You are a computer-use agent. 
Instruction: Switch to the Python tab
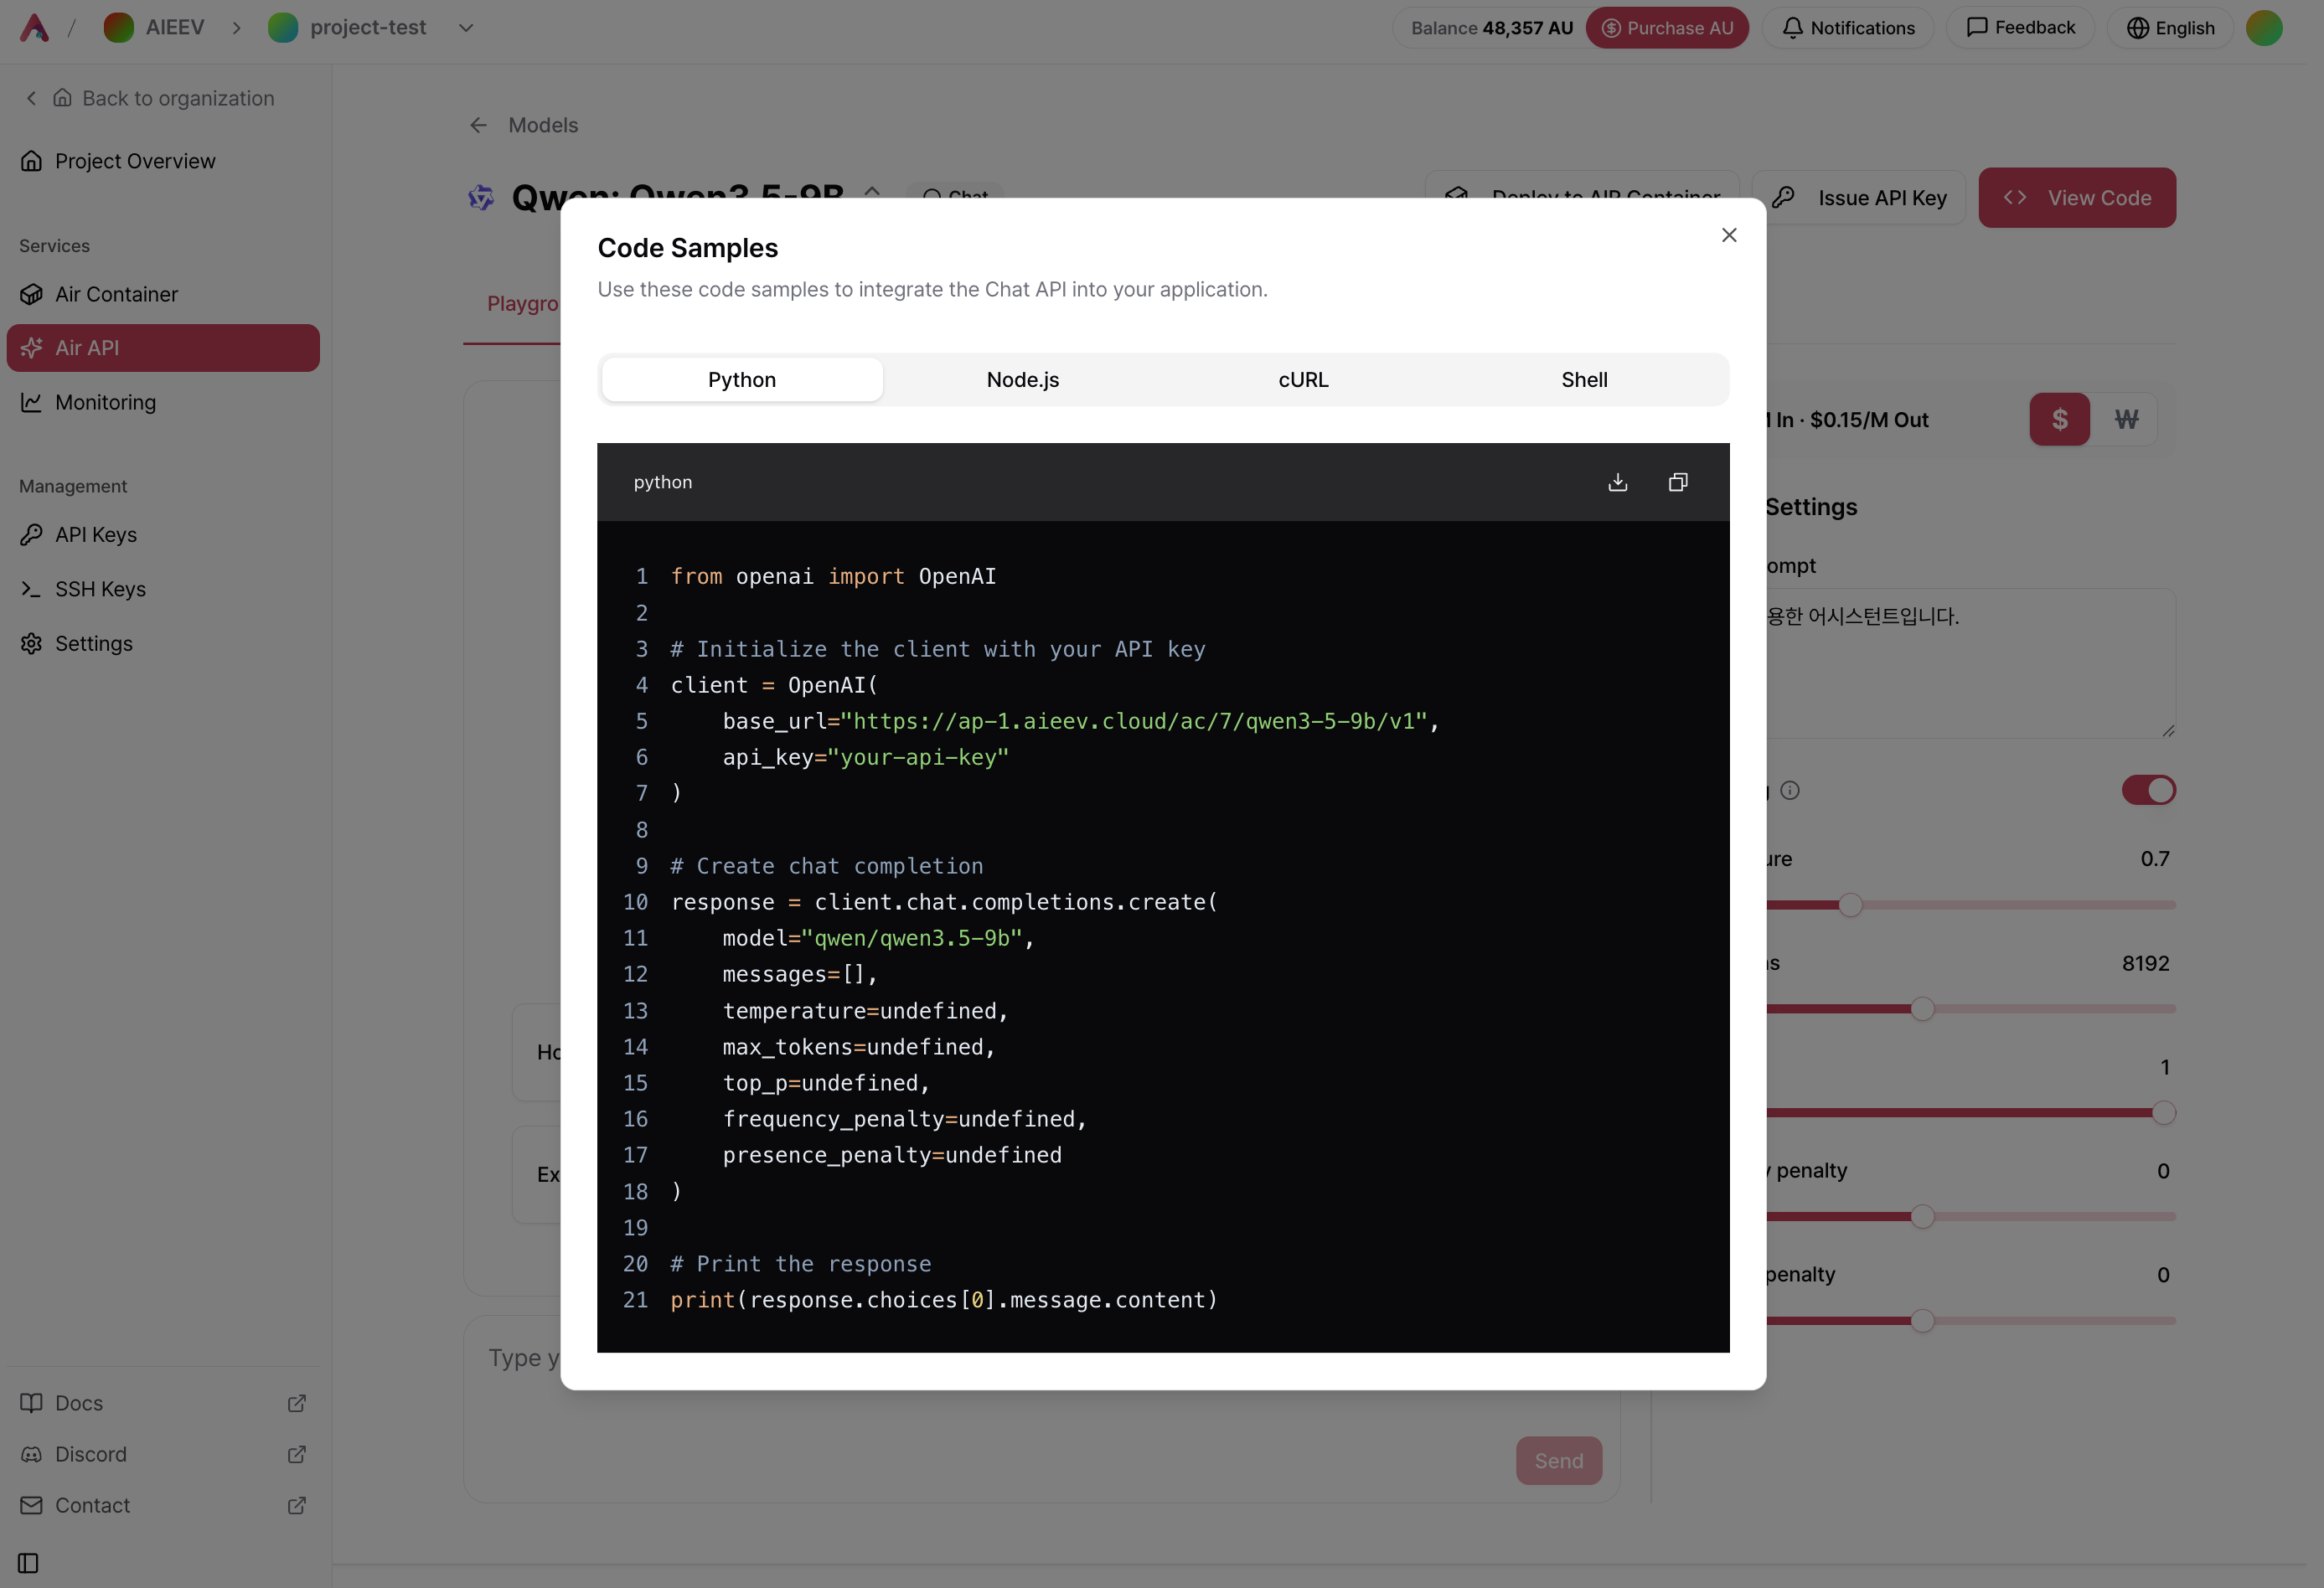coord(742,380)
